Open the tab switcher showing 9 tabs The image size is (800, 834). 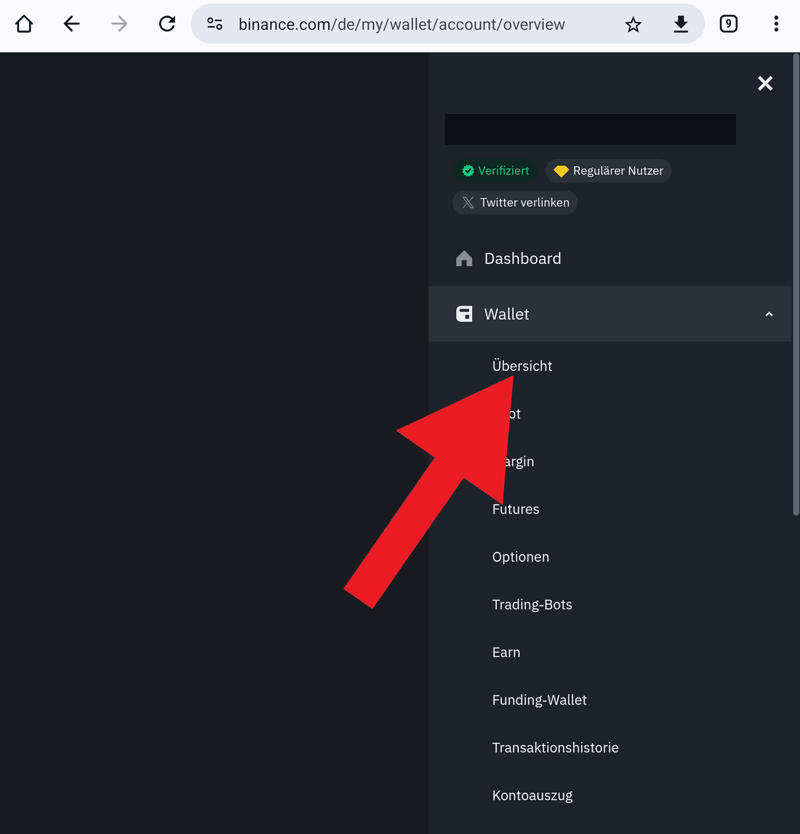click(729, 23)
